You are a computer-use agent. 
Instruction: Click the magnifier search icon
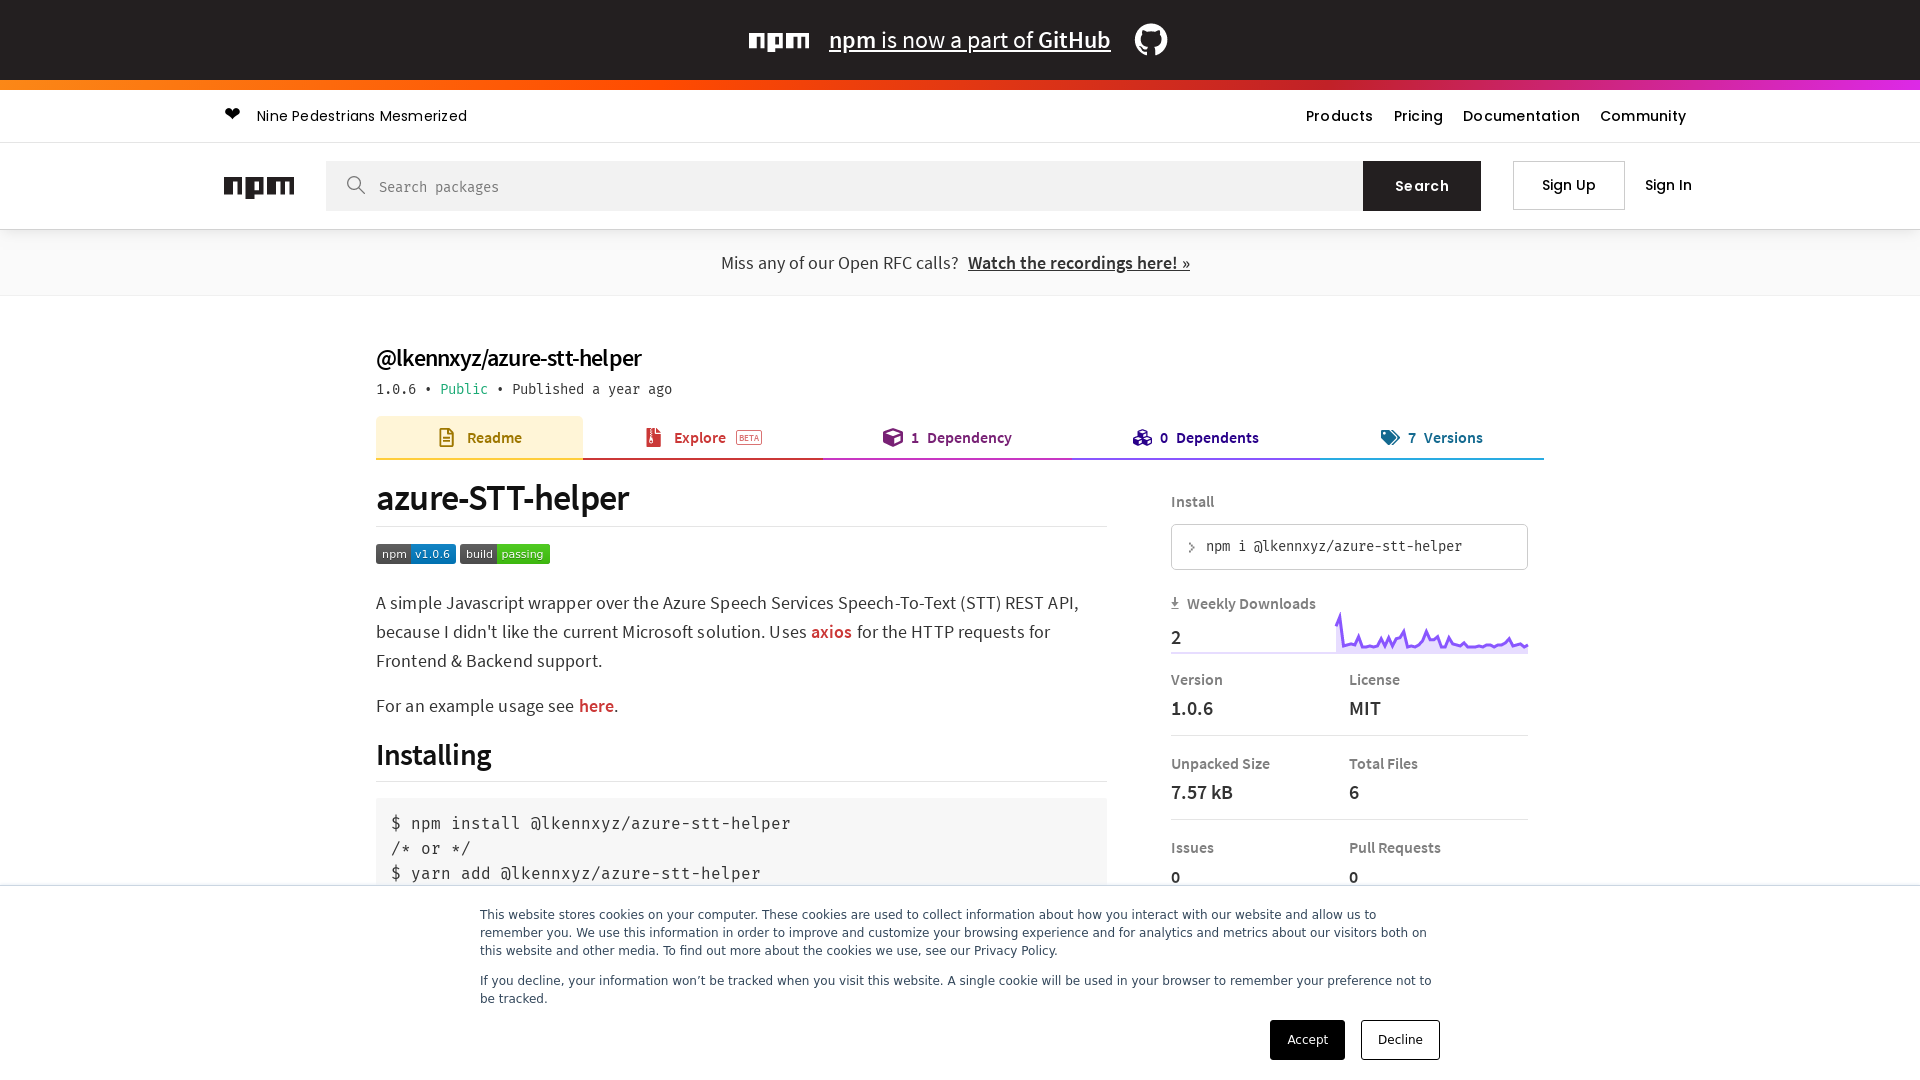click(x=356, y=185)
